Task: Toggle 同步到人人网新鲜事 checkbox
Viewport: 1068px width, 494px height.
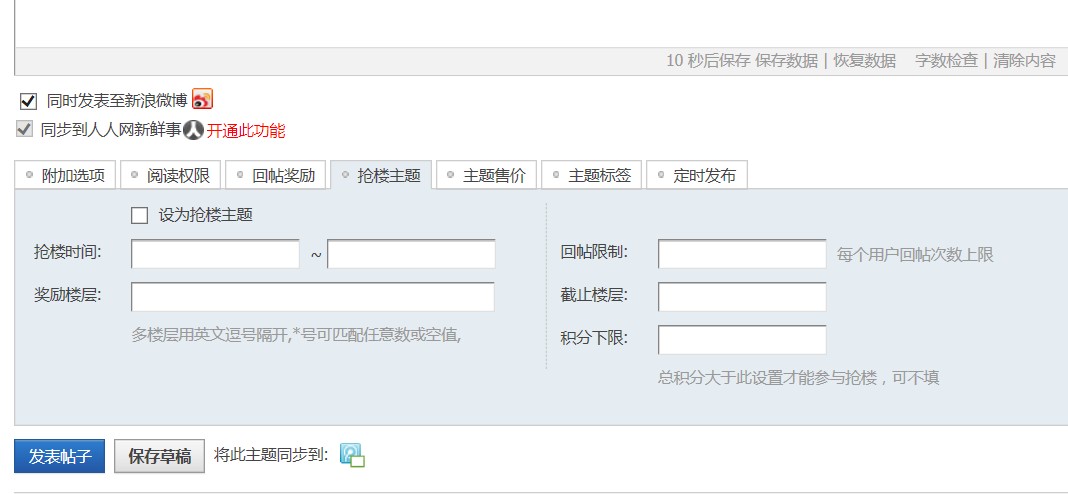Action: [x=25, y=129]
